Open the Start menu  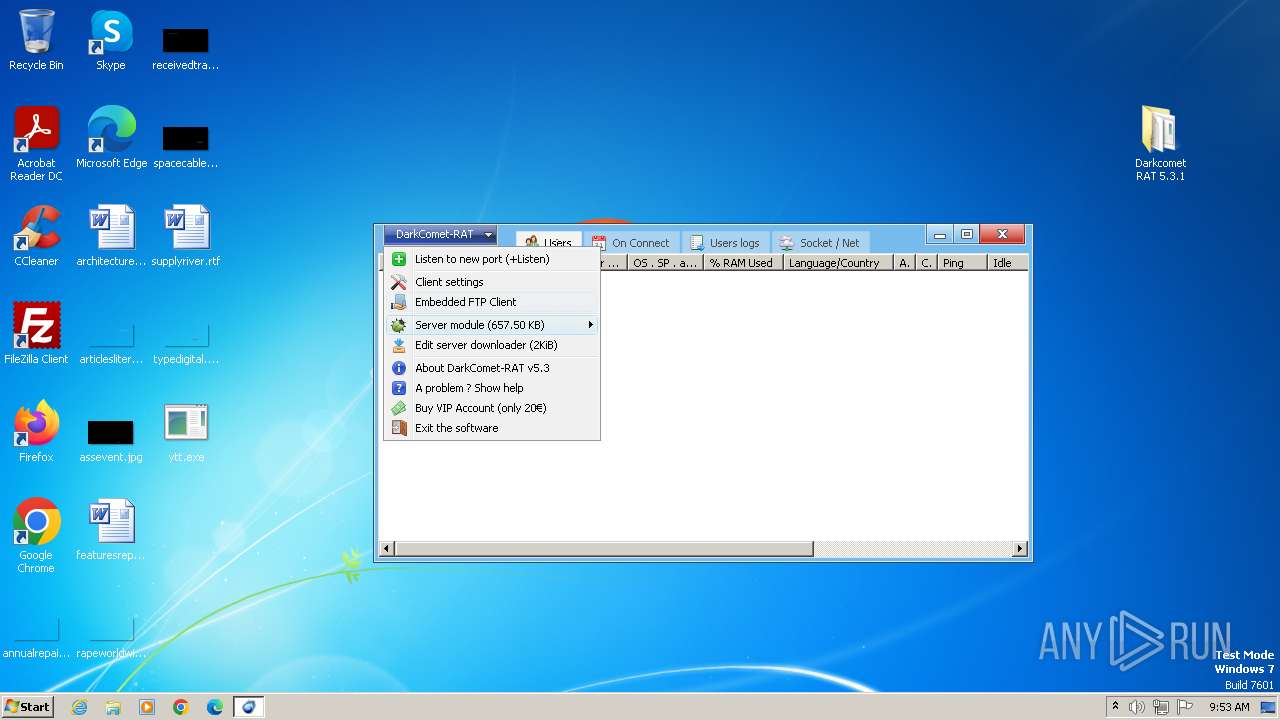pyautogui.click(x=27, y=706)
